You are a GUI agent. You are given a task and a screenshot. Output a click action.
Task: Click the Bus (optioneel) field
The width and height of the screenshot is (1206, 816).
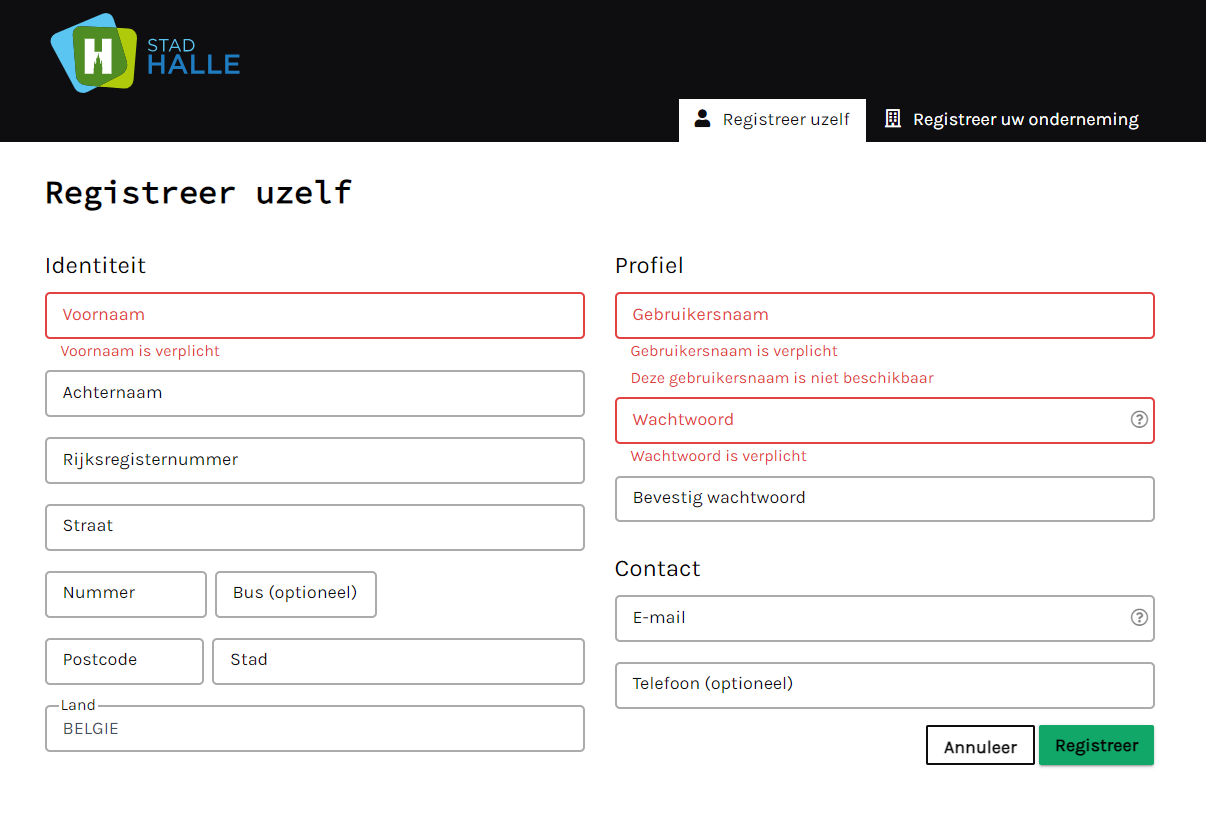(295, 594)
